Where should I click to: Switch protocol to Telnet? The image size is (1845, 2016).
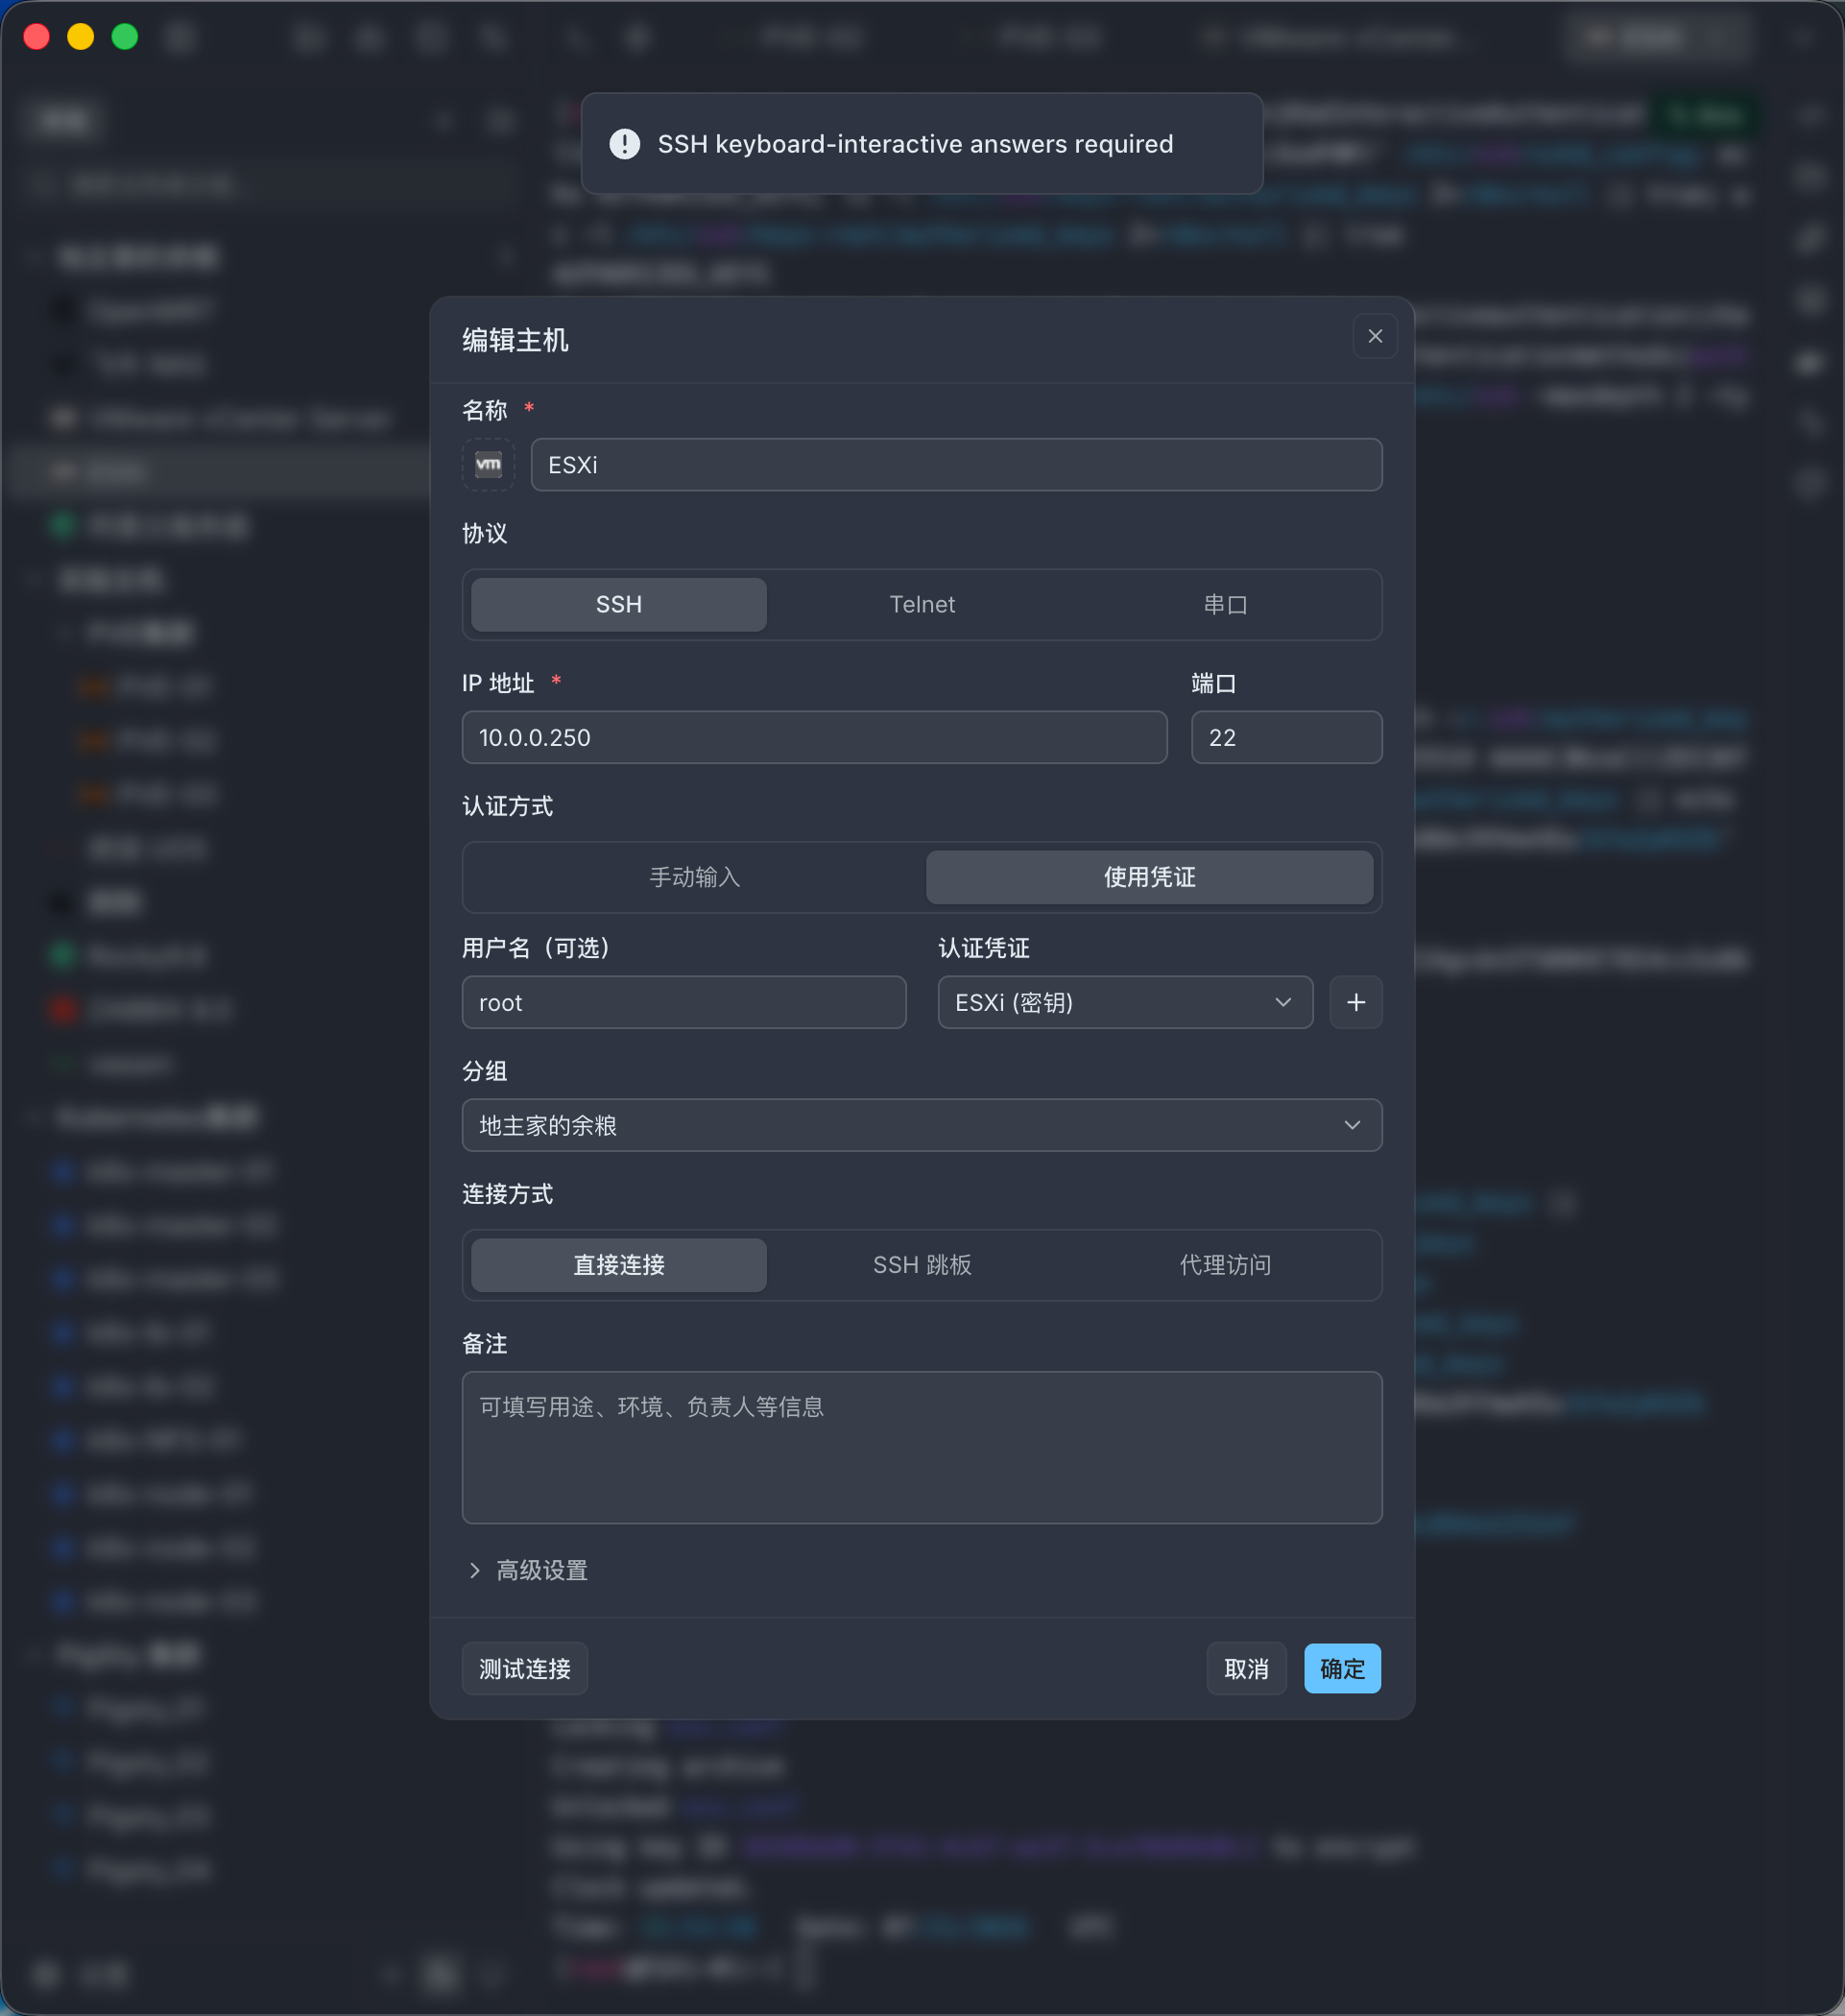click(922, 604)
